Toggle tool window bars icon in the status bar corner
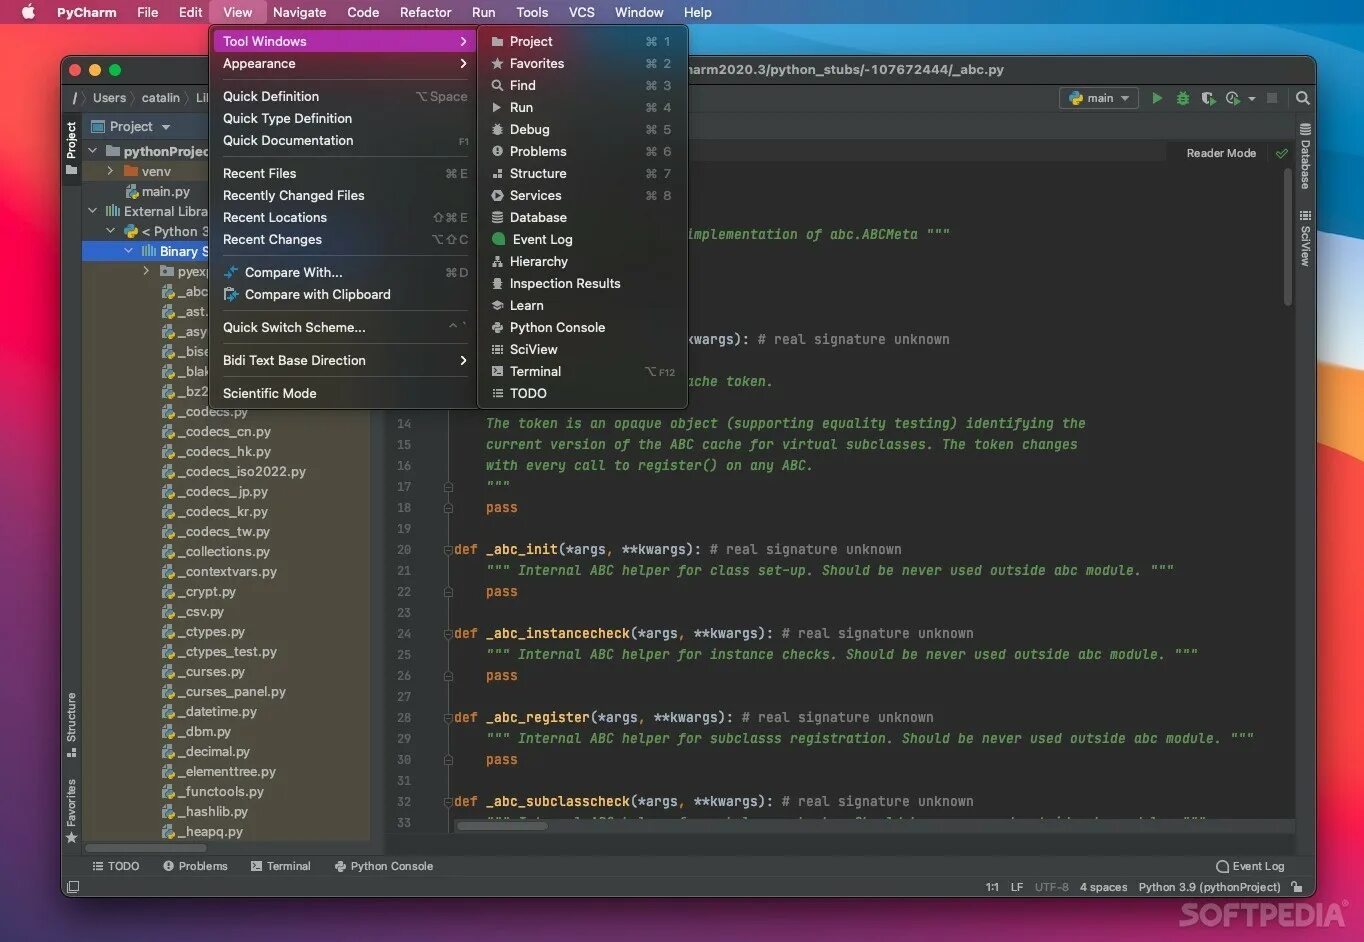The image size is (1364, 942). tap(72, 887)
